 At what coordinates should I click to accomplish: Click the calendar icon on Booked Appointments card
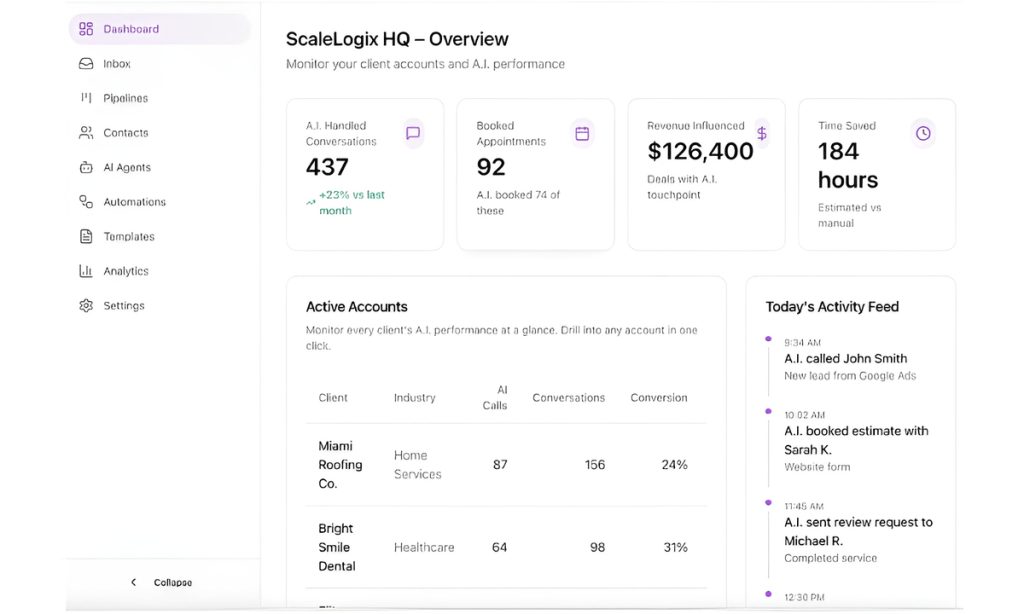coord(582,133)
